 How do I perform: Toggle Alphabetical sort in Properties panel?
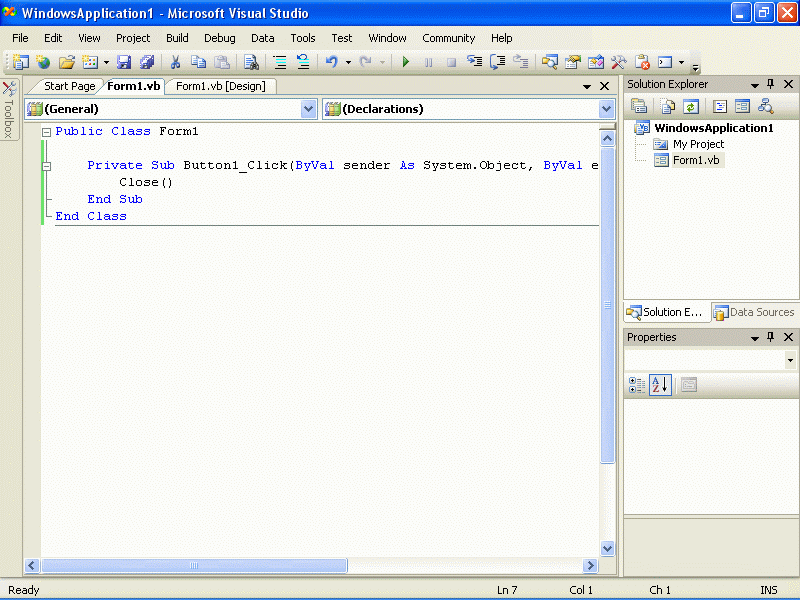660,385
